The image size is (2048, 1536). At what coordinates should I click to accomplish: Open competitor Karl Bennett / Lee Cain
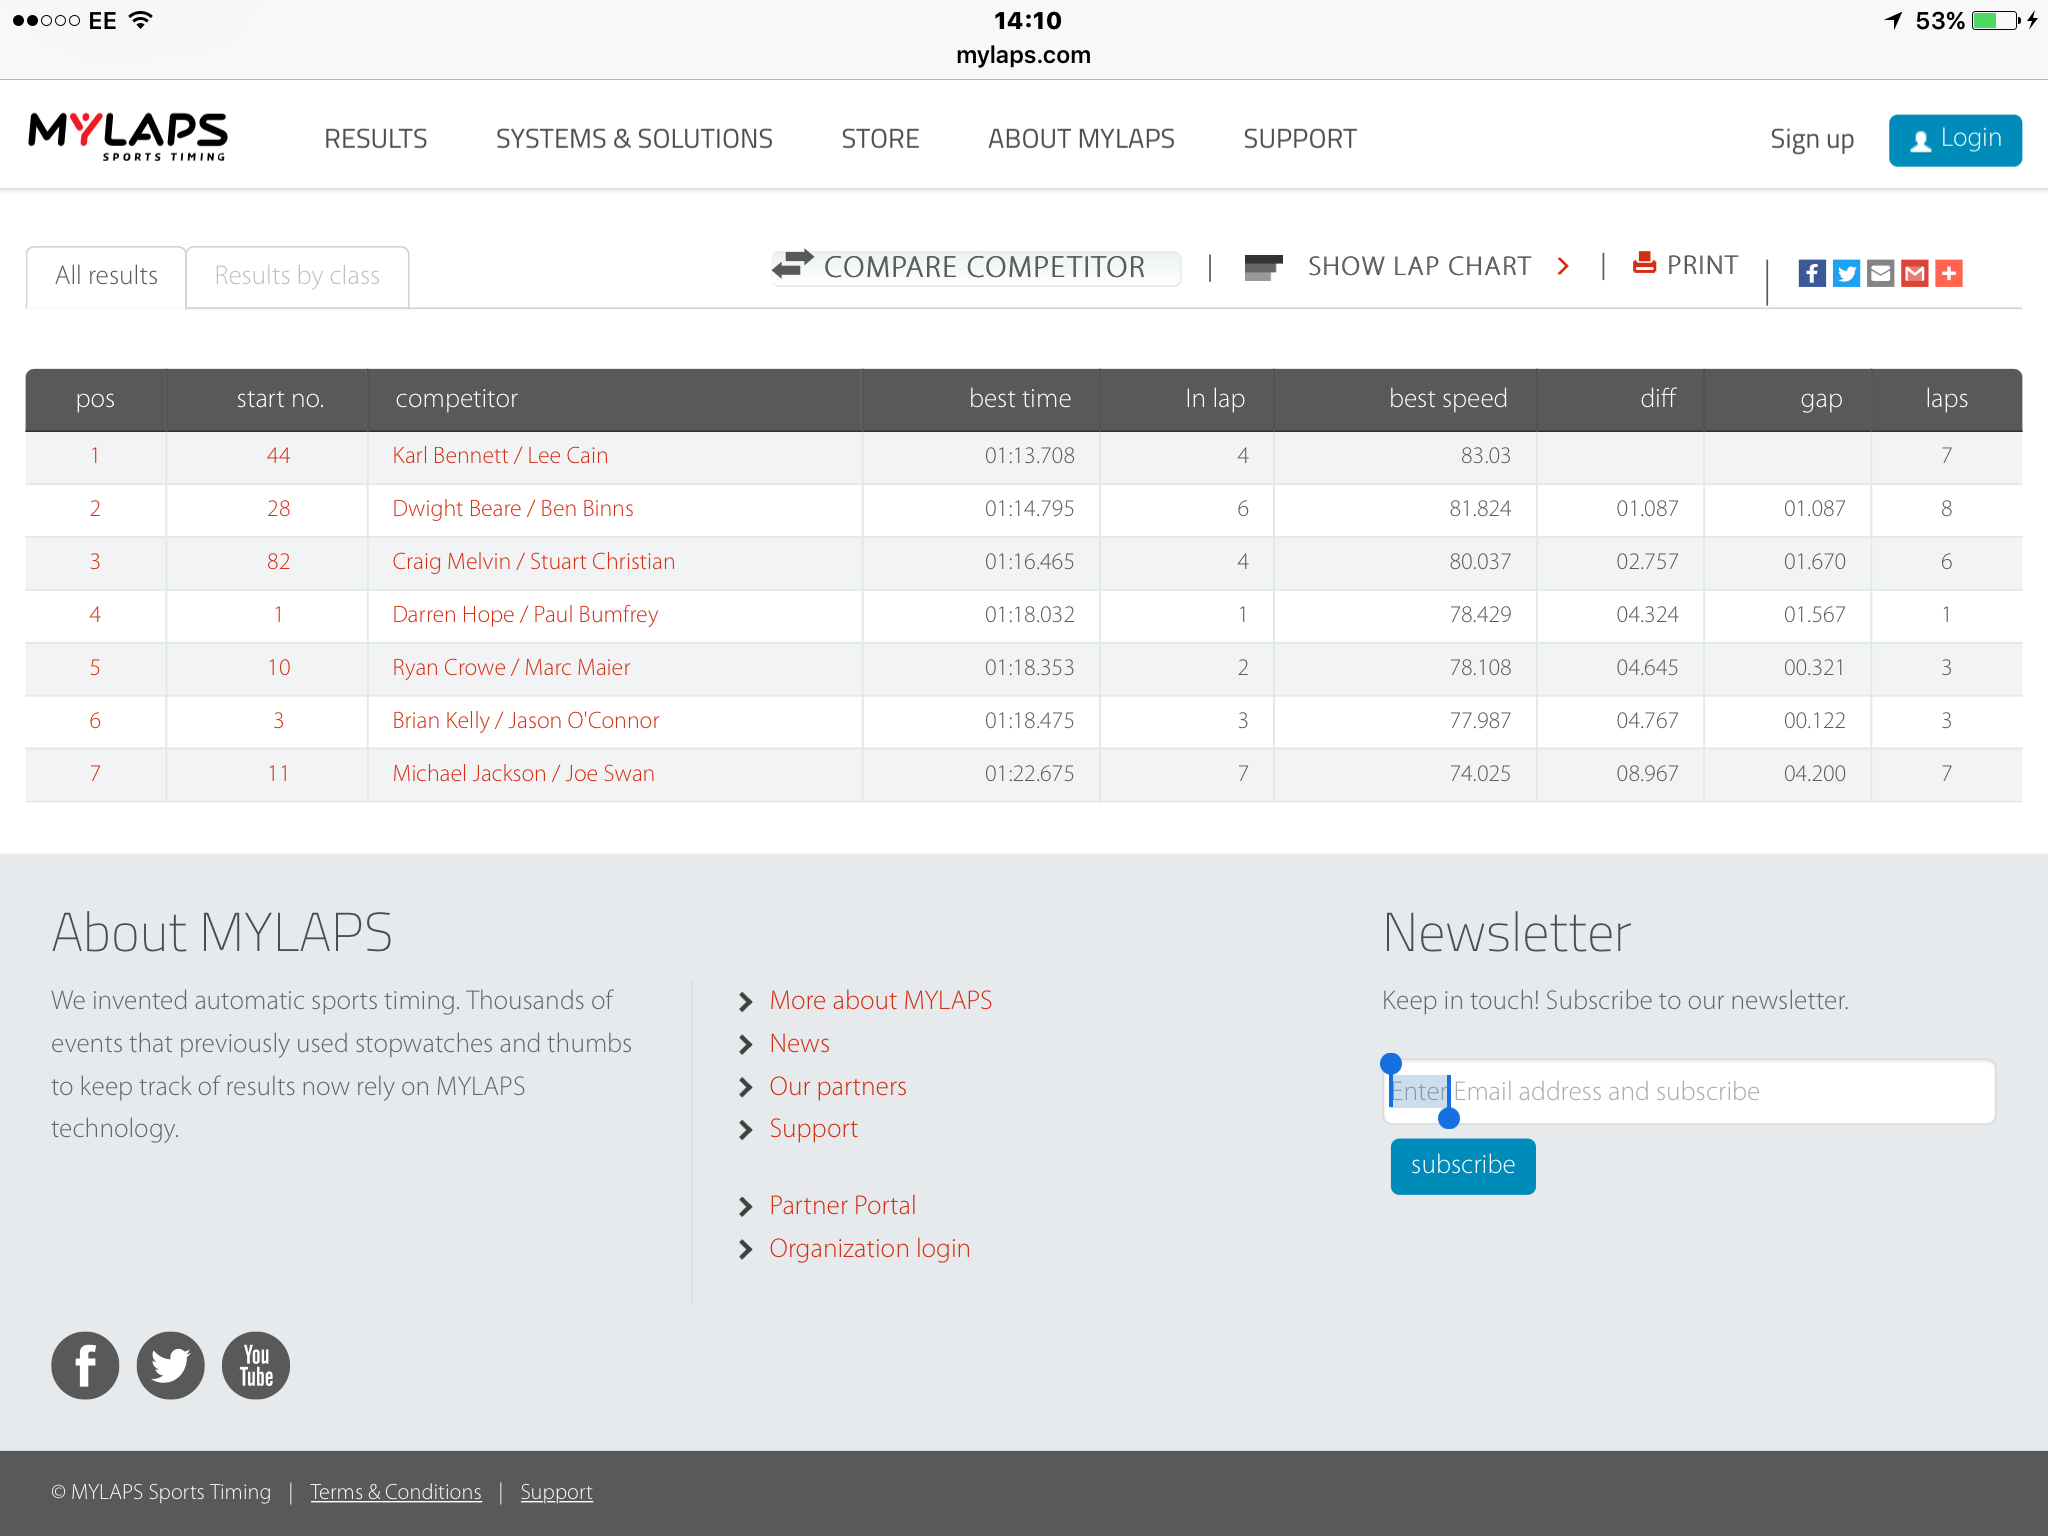tap(500, 456)
